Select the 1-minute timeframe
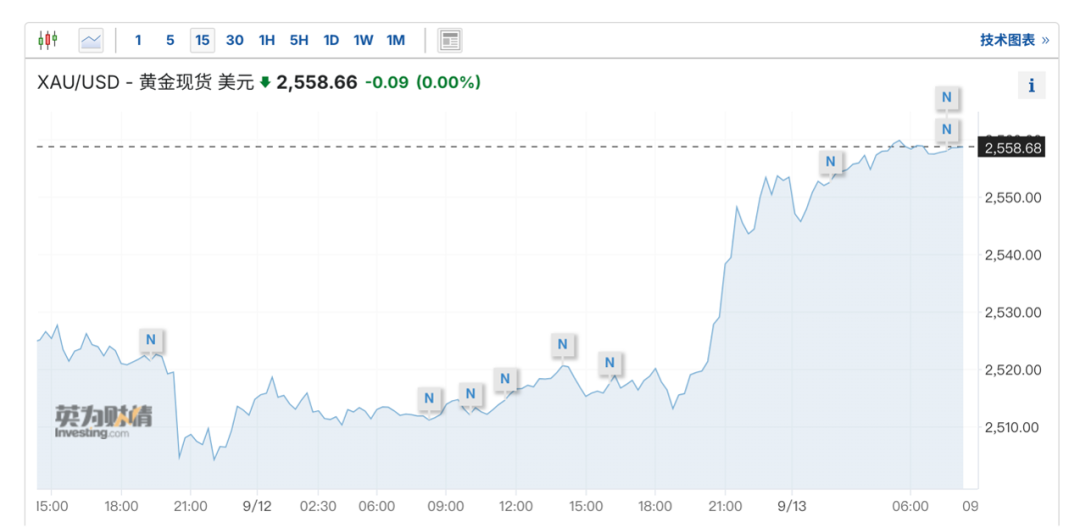Screen dimensions: 1080x528 point(138,40)
